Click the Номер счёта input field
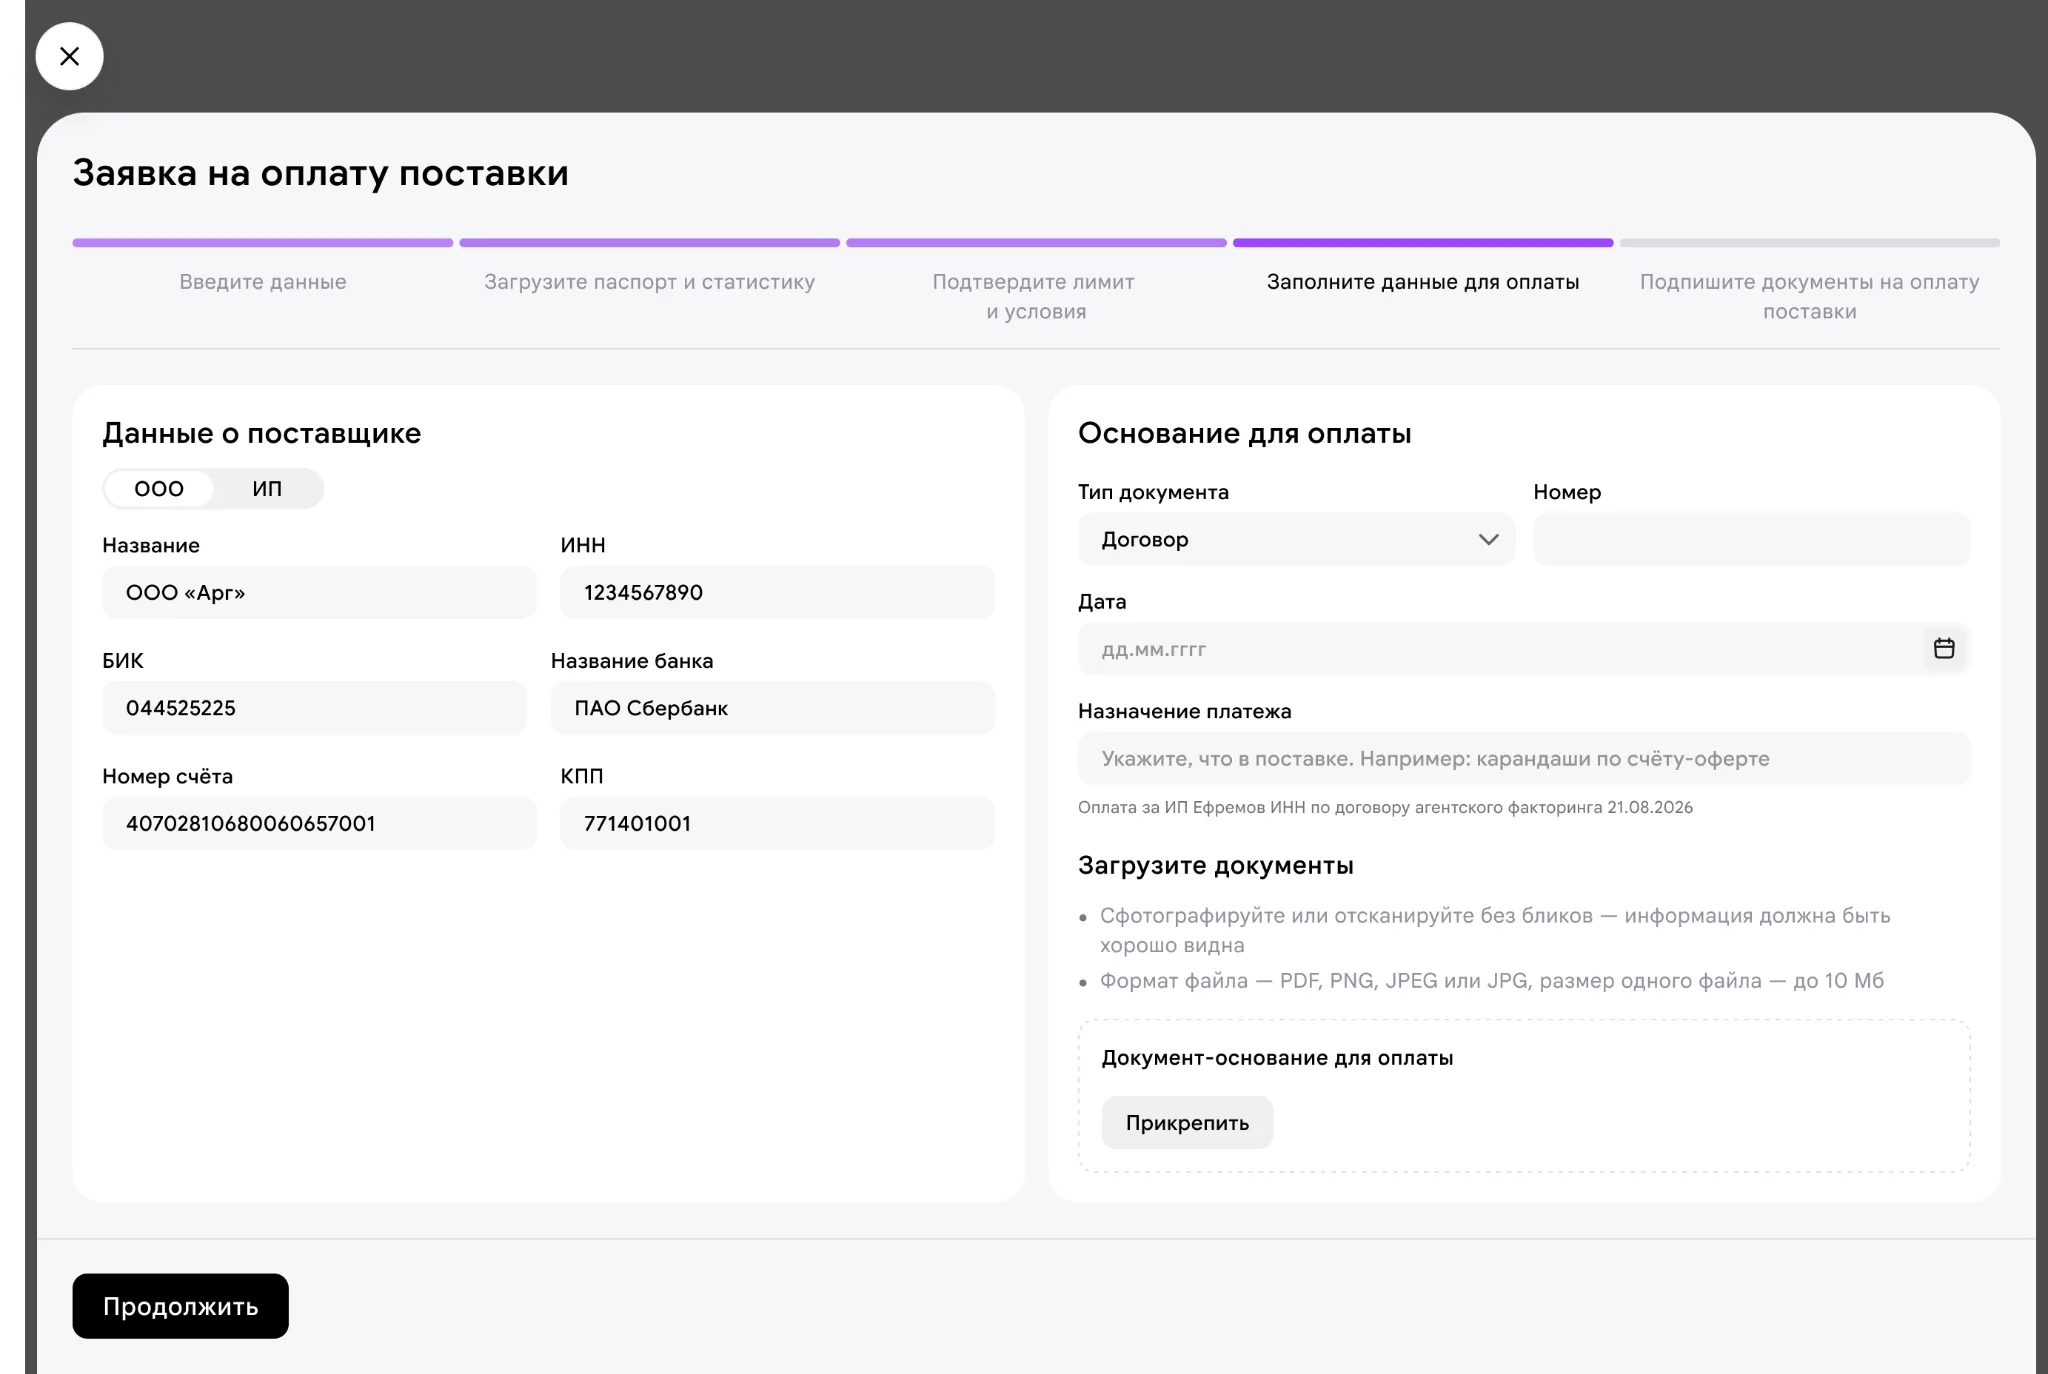 tap(319, 823)
